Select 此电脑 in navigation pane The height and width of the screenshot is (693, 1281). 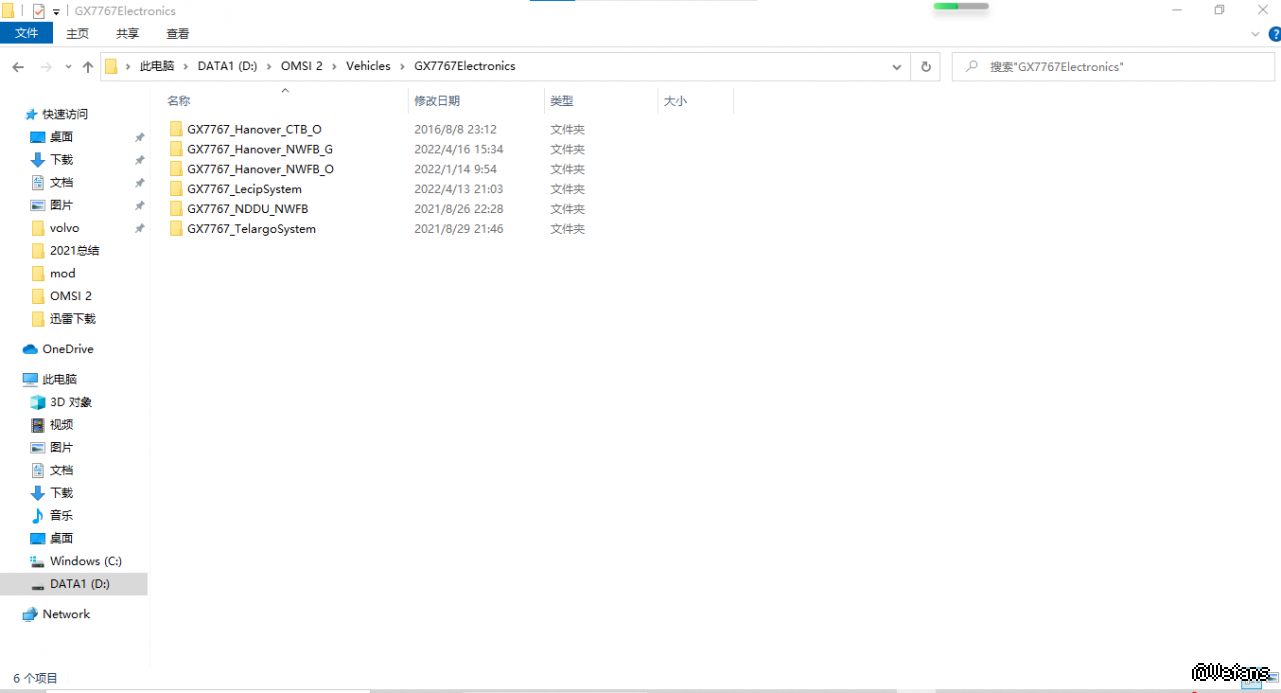(x=59, y=379)
